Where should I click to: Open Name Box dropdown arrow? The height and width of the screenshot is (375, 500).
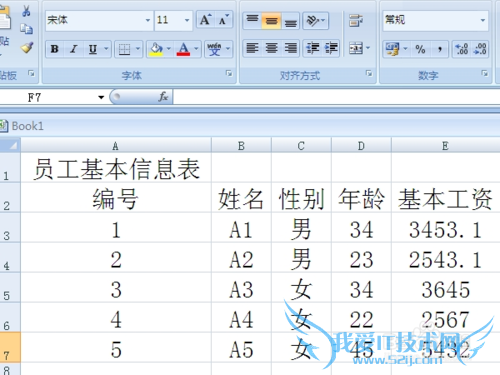(101, 97)
